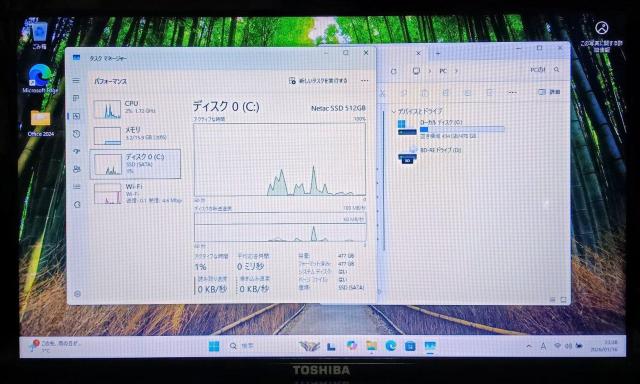This screenshot has width=640, height=384.
Task: Click the Netac SSD 512GB model label
Action: click(x=338, y=108)
